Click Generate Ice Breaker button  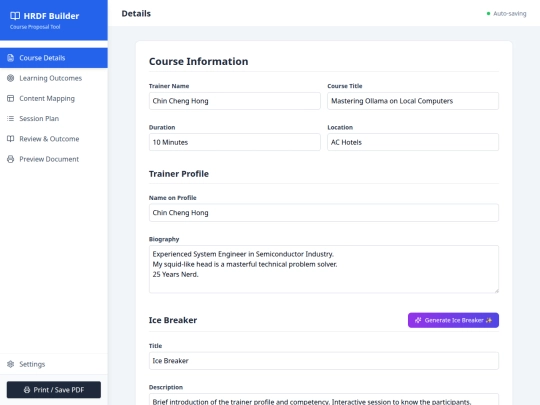pyautogui.click(x=453, y=320)
